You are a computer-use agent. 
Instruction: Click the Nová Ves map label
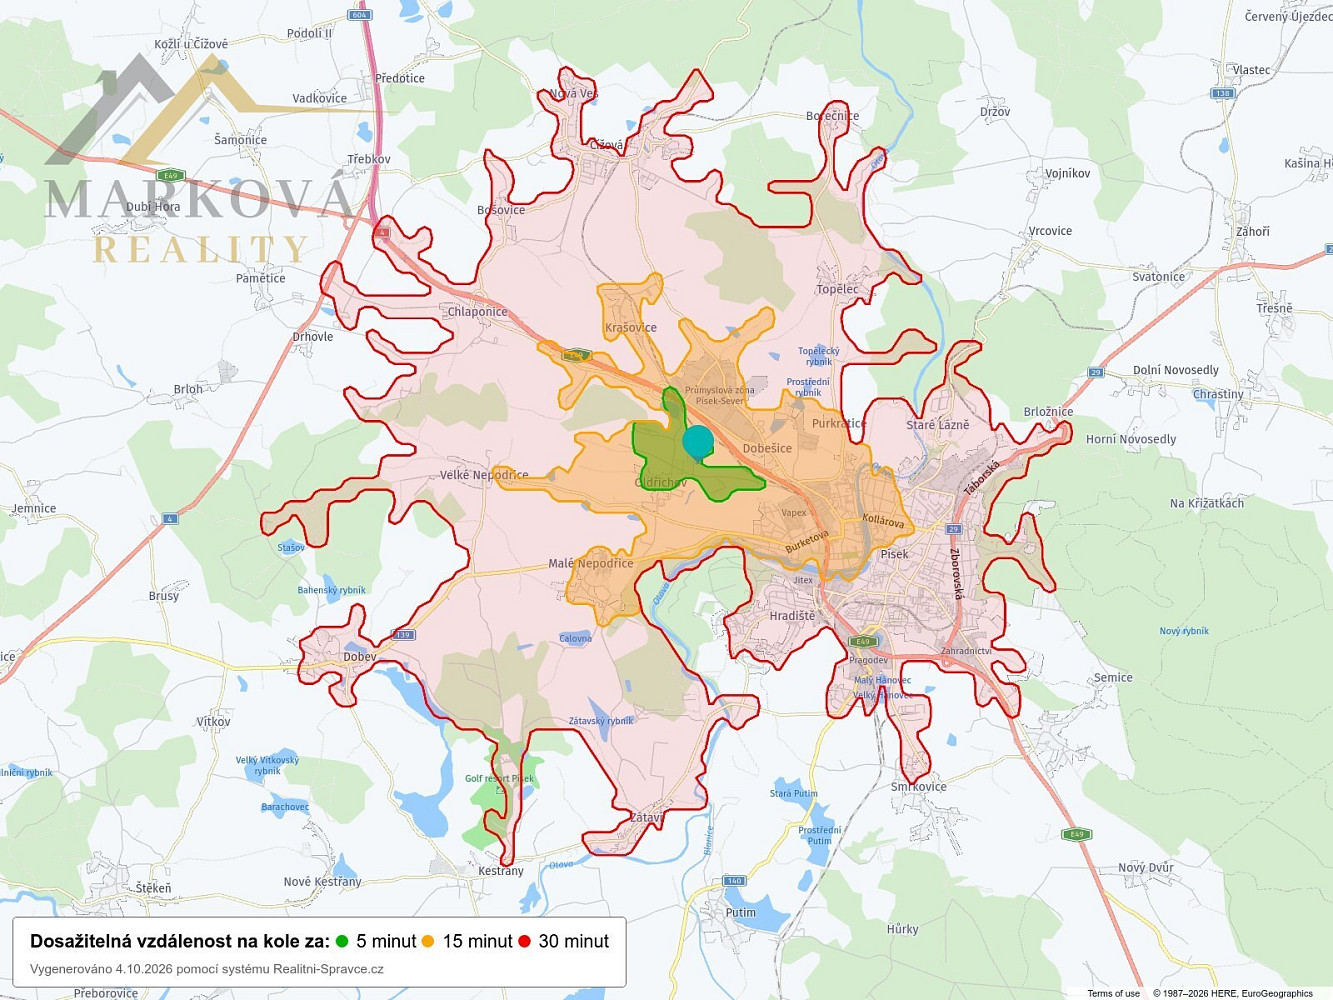573,94
